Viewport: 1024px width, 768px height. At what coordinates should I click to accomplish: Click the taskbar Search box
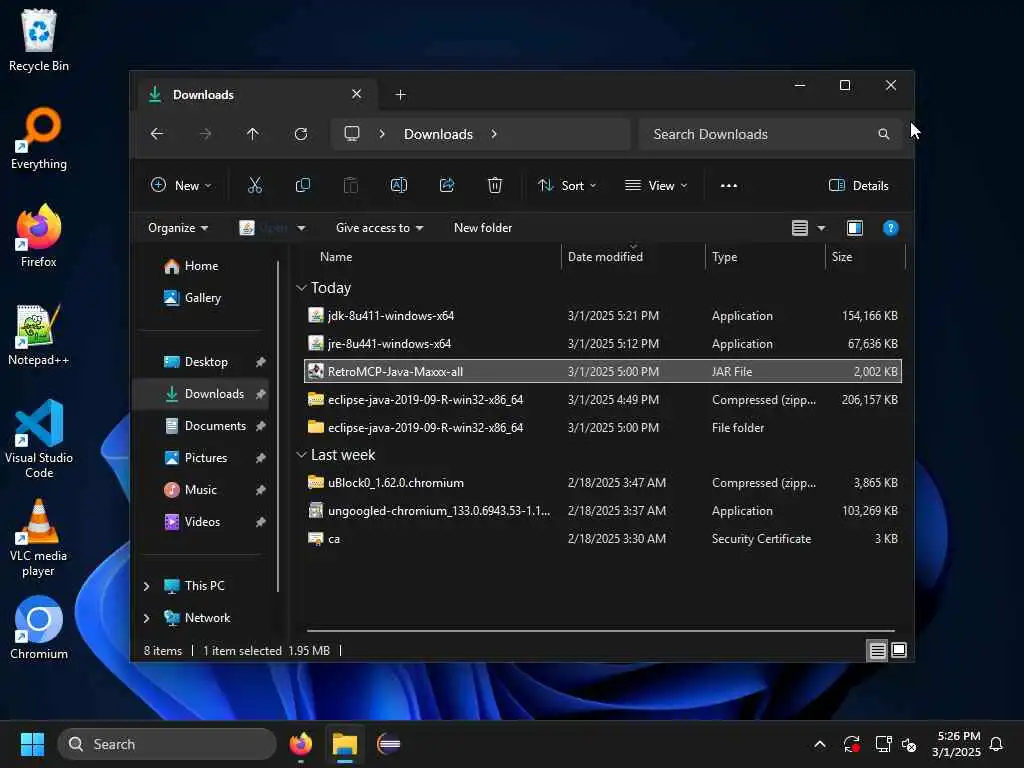pos(167,744)
